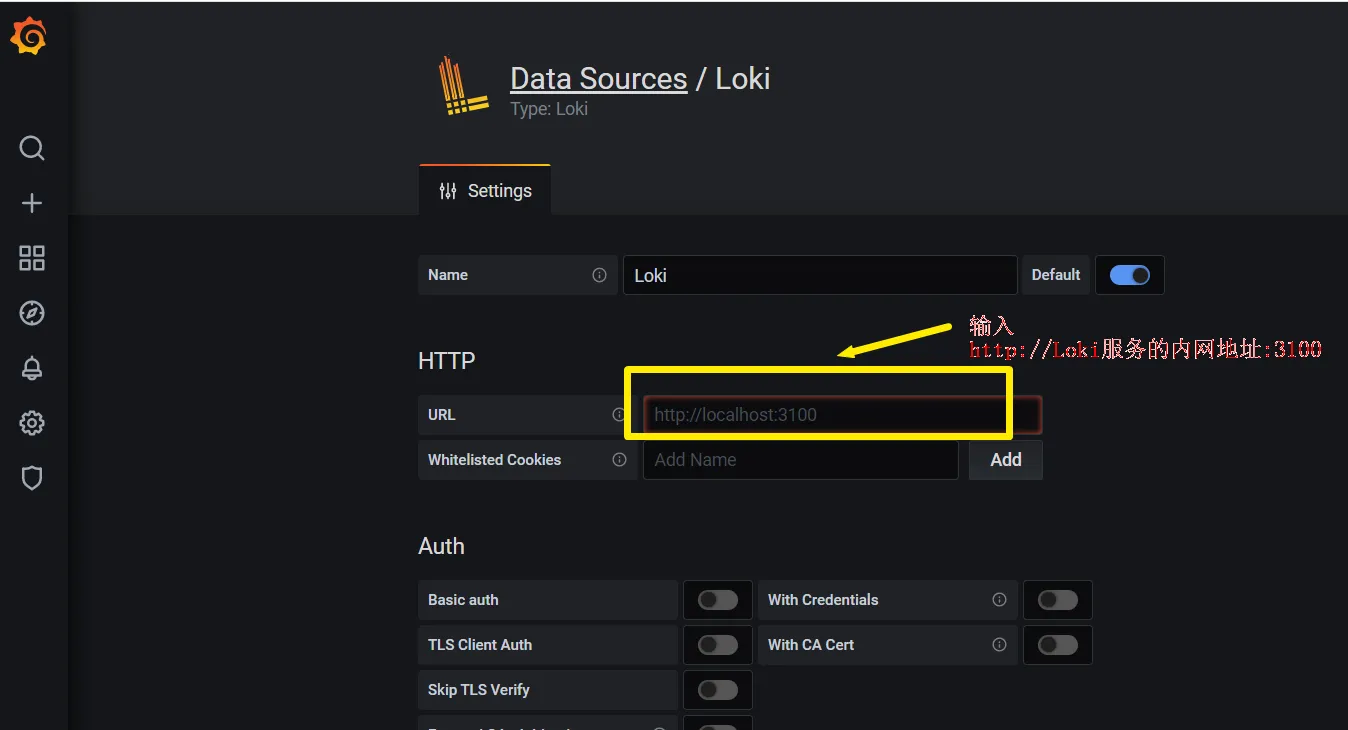Viewport: 1348px width, 730px height.
Task: Click the 'URL' label
Action: pyautogui.click(x=442, y=415)
